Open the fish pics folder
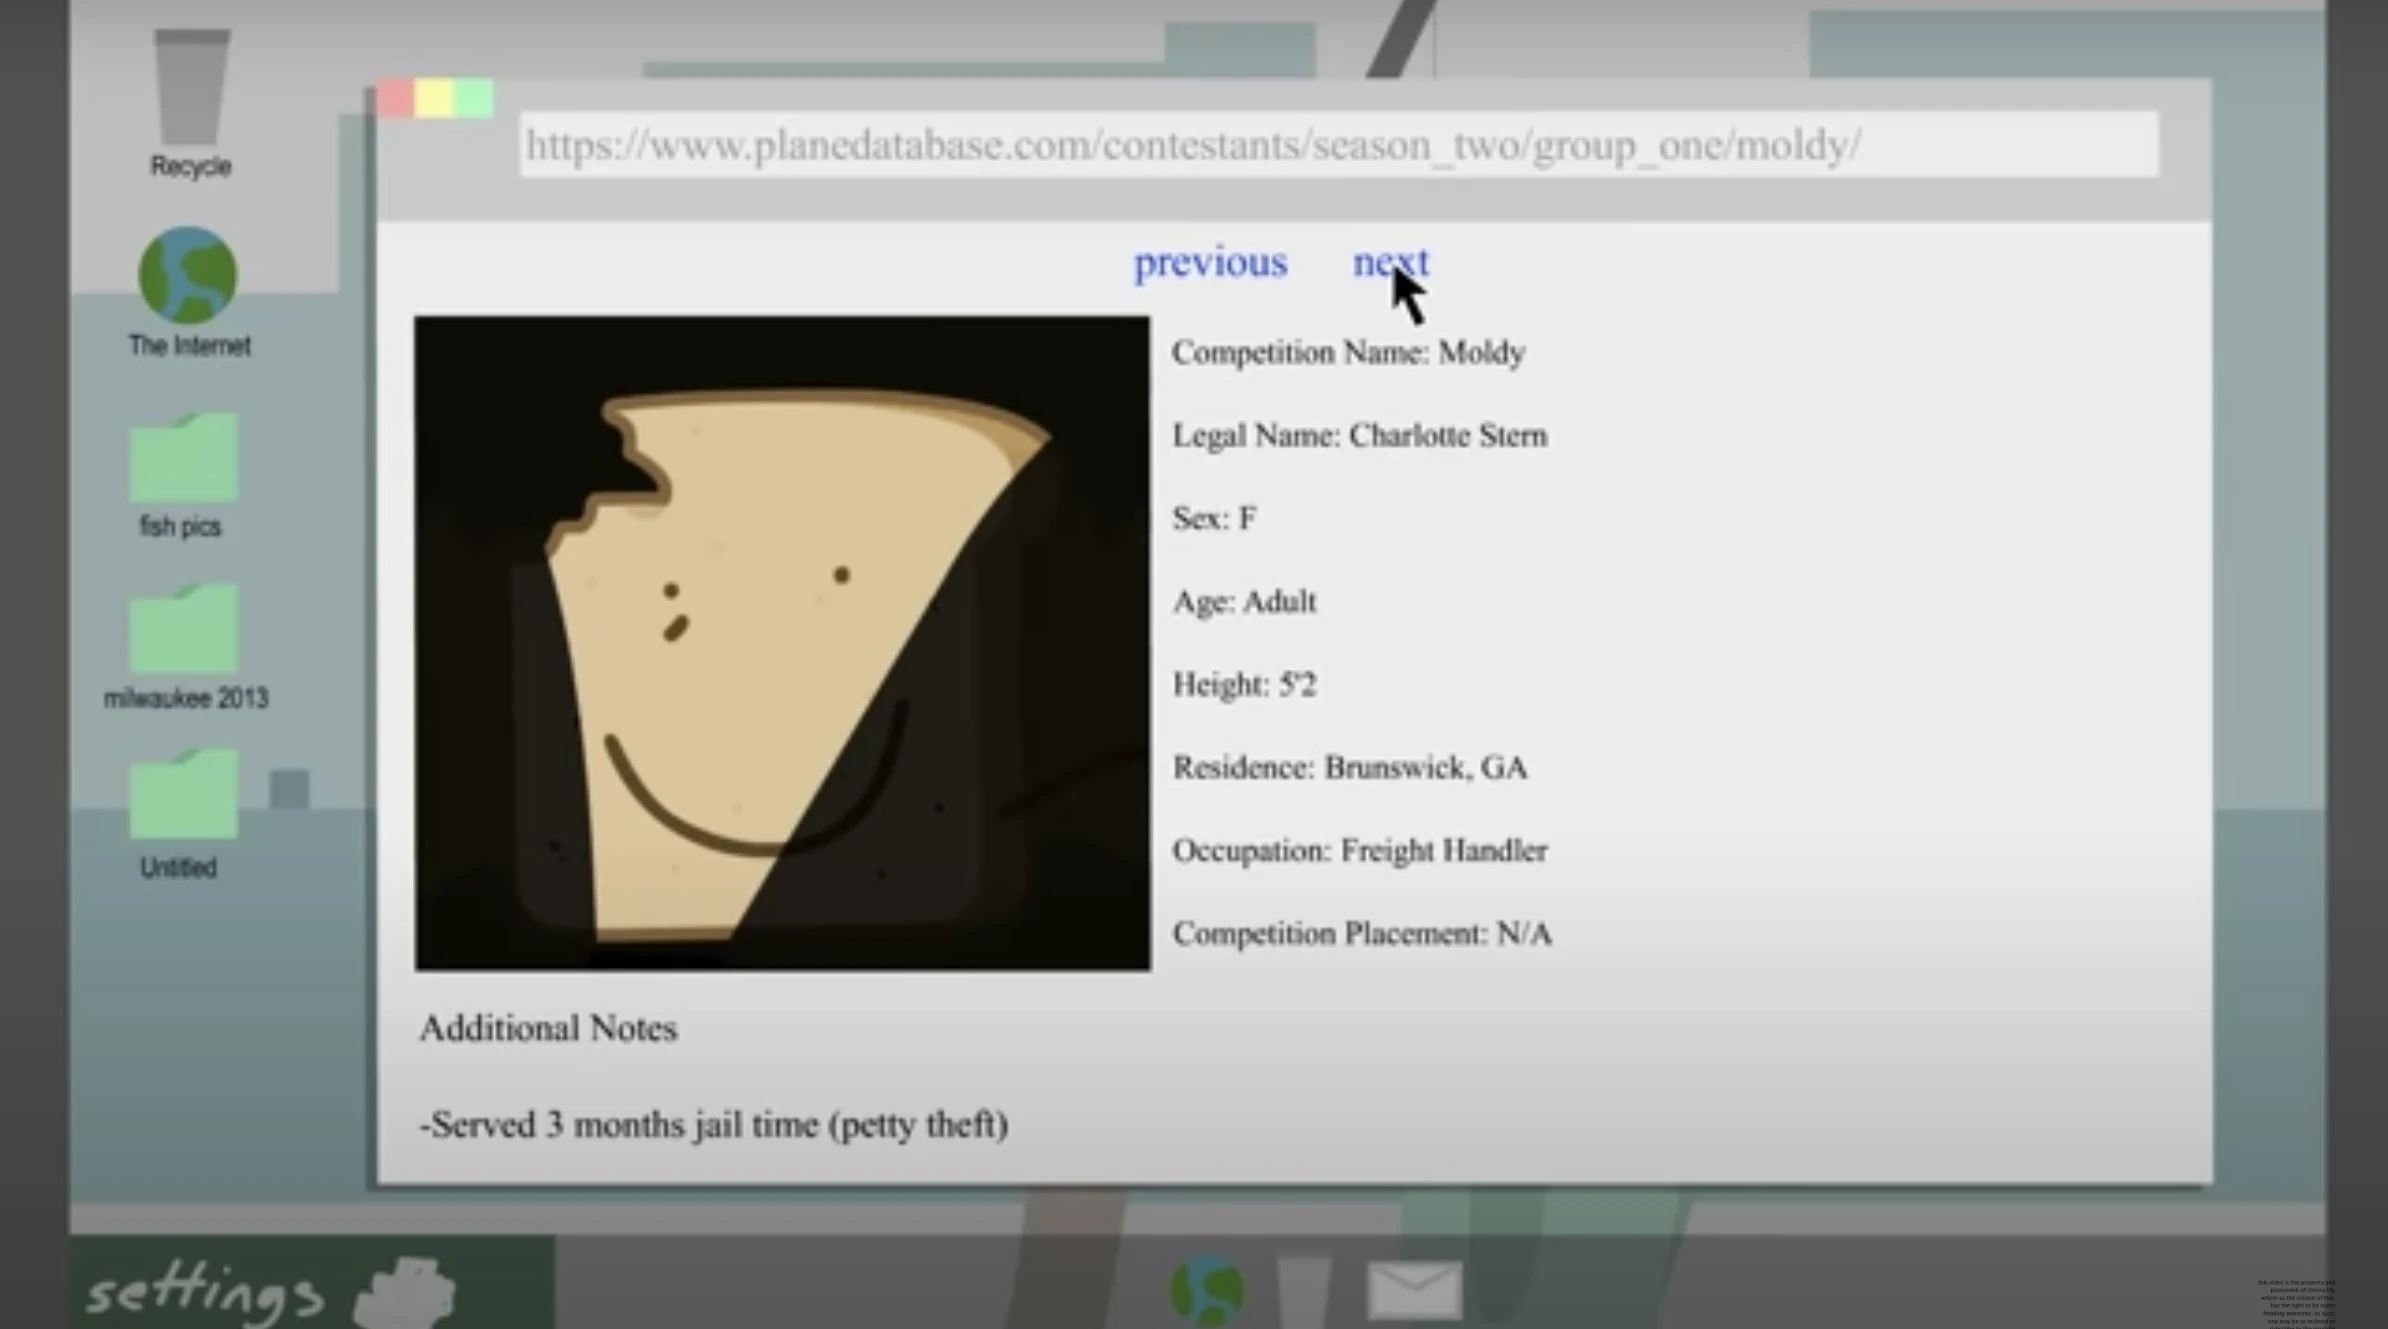This screenshot has width=2388, height=1329. click(x=183, y=458)
